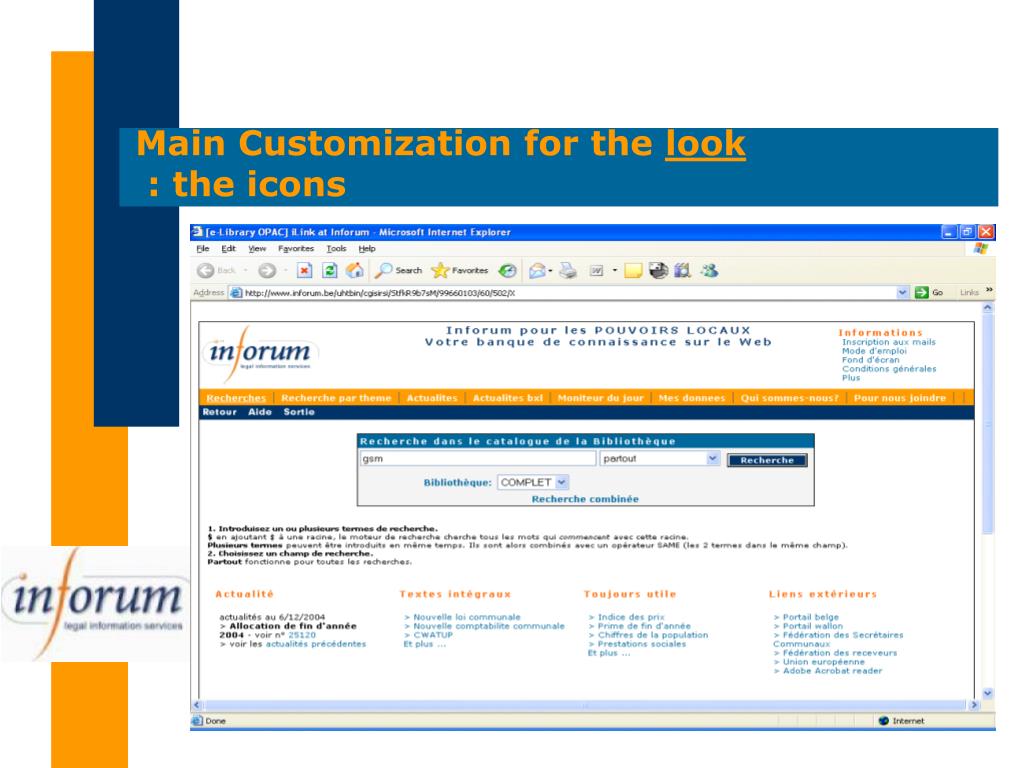Go to the Home page icon
Image resolution: width=1024 pixels, height=768 pixels.
(x=355, y=270)
